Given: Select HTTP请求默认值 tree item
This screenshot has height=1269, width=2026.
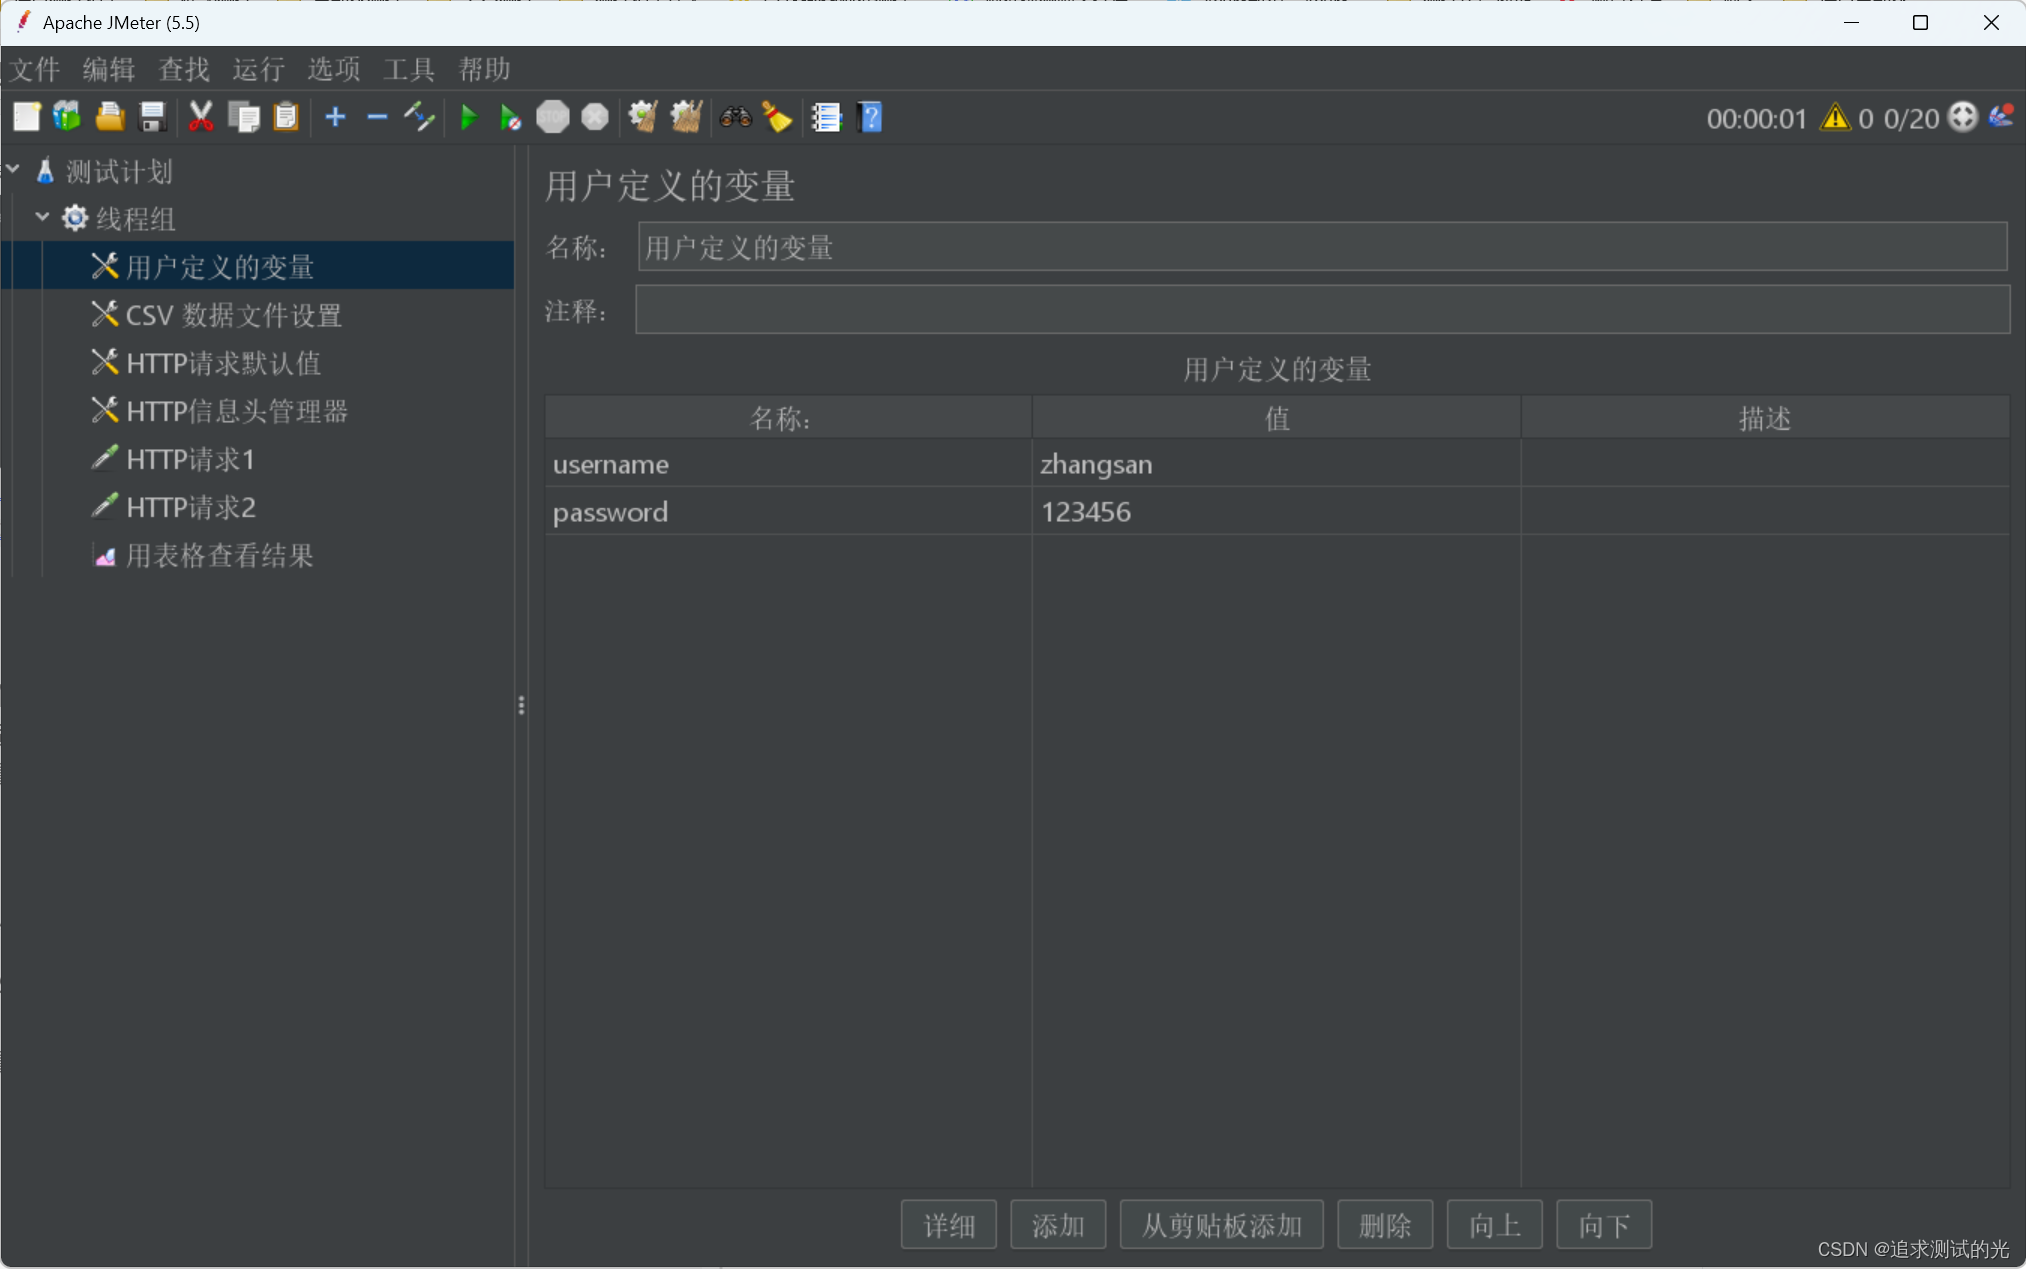Looking at the screenshot, I should pos(224,362).
